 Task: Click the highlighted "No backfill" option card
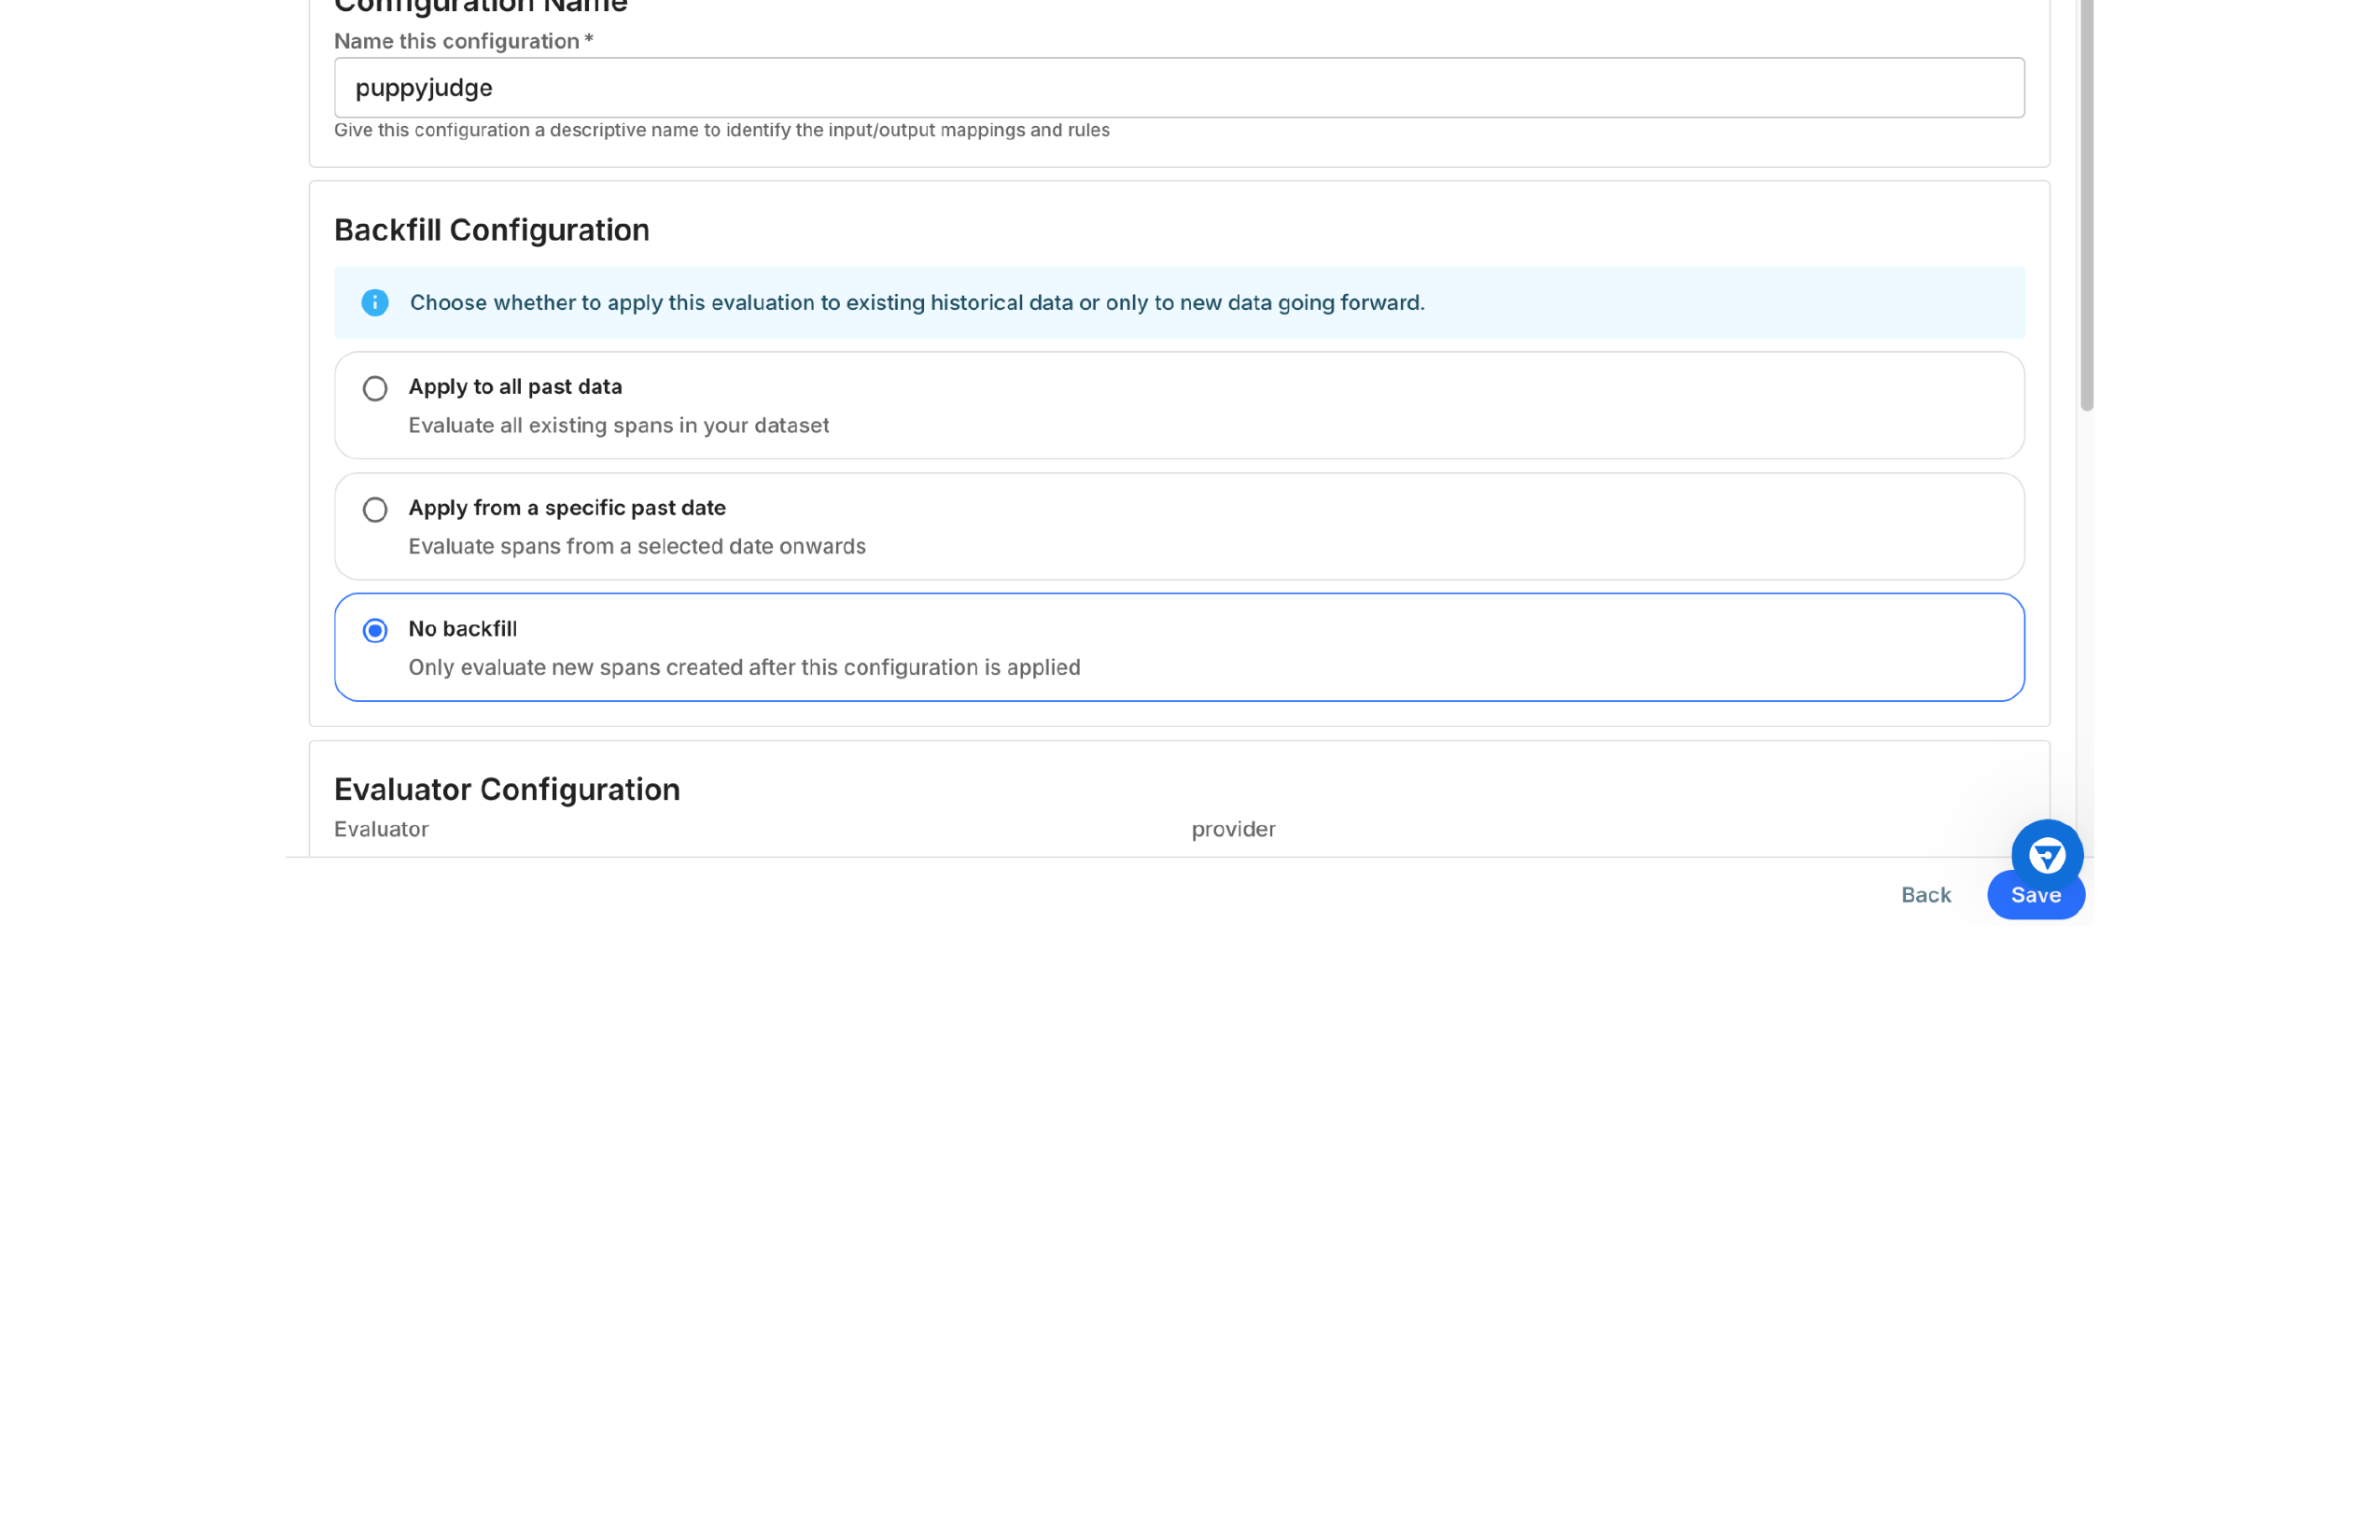click(1178, 646)
